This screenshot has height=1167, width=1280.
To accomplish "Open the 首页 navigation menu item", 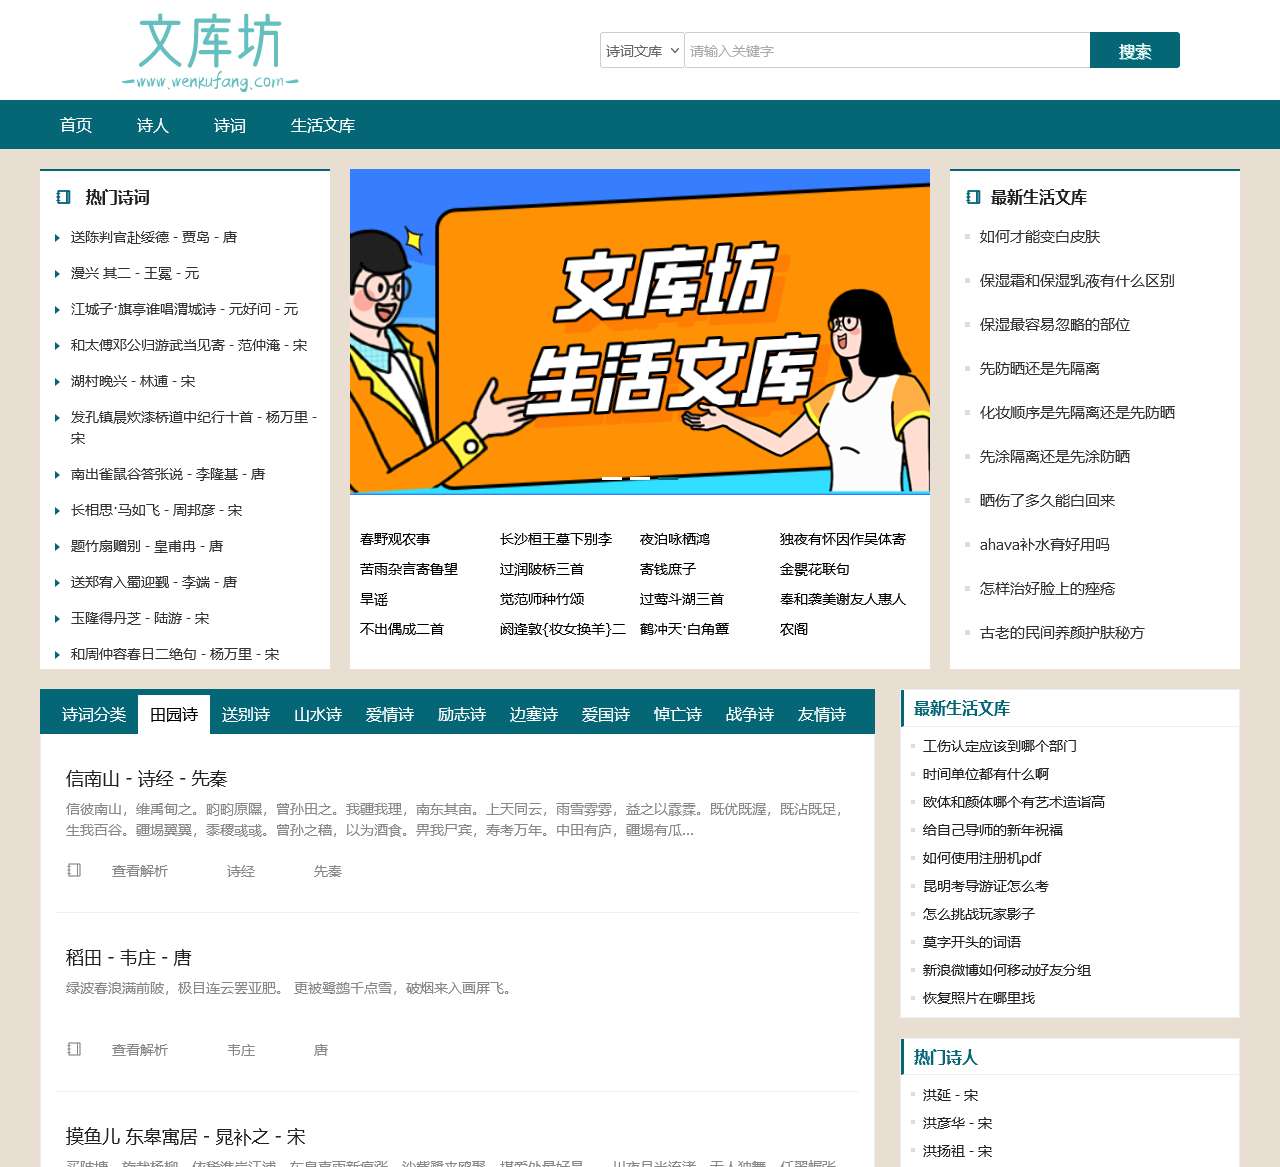I will tap(77, 126).
